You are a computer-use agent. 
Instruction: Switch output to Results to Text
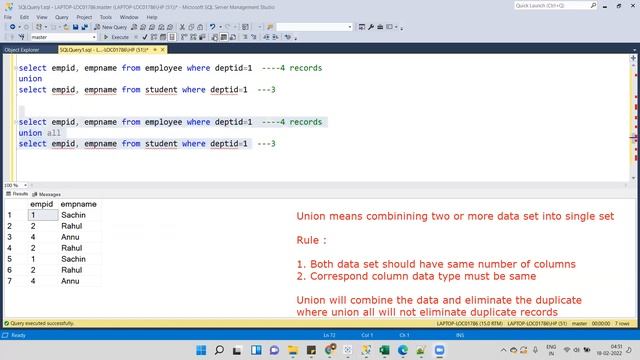[x=215, y=37]
